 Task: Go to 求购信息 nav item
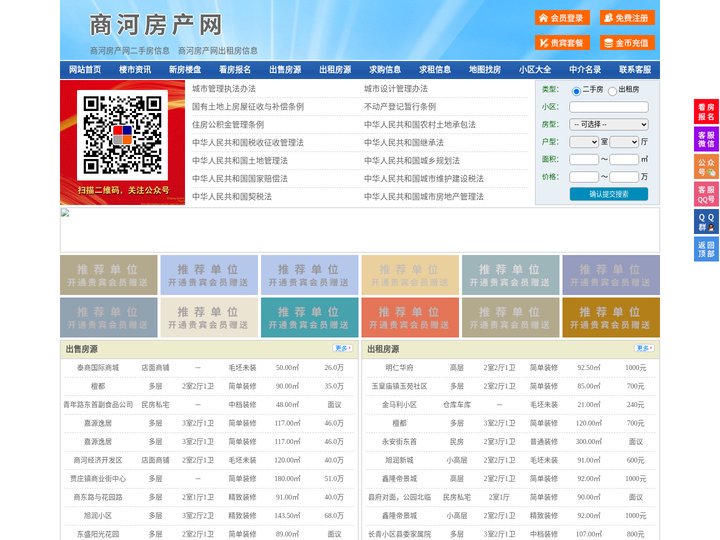385,69
